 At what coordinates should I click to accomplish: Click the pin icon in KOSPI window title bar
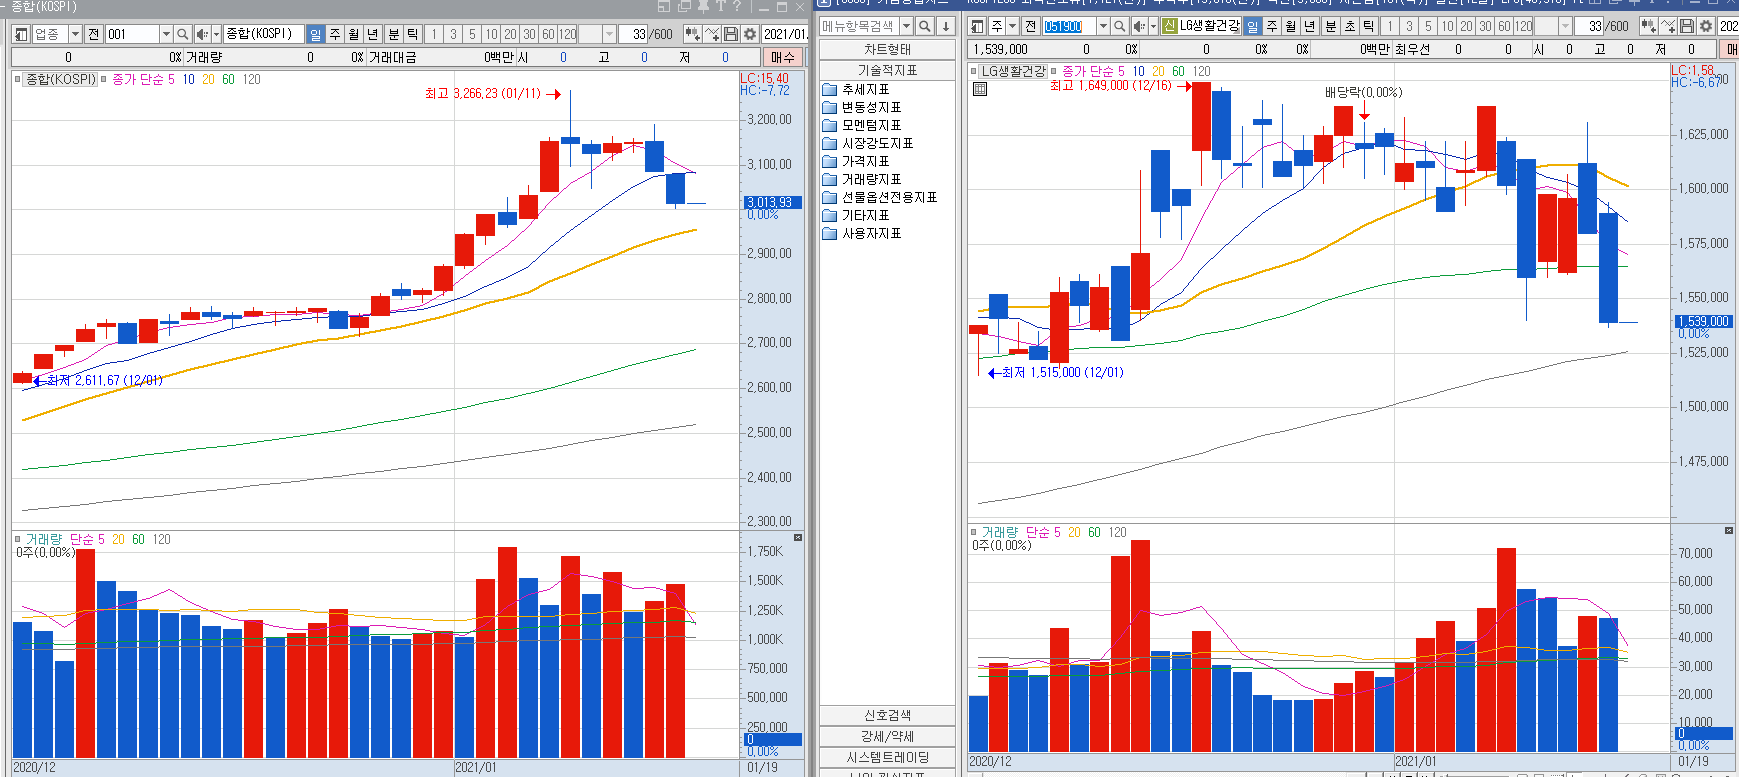point(703,5)
